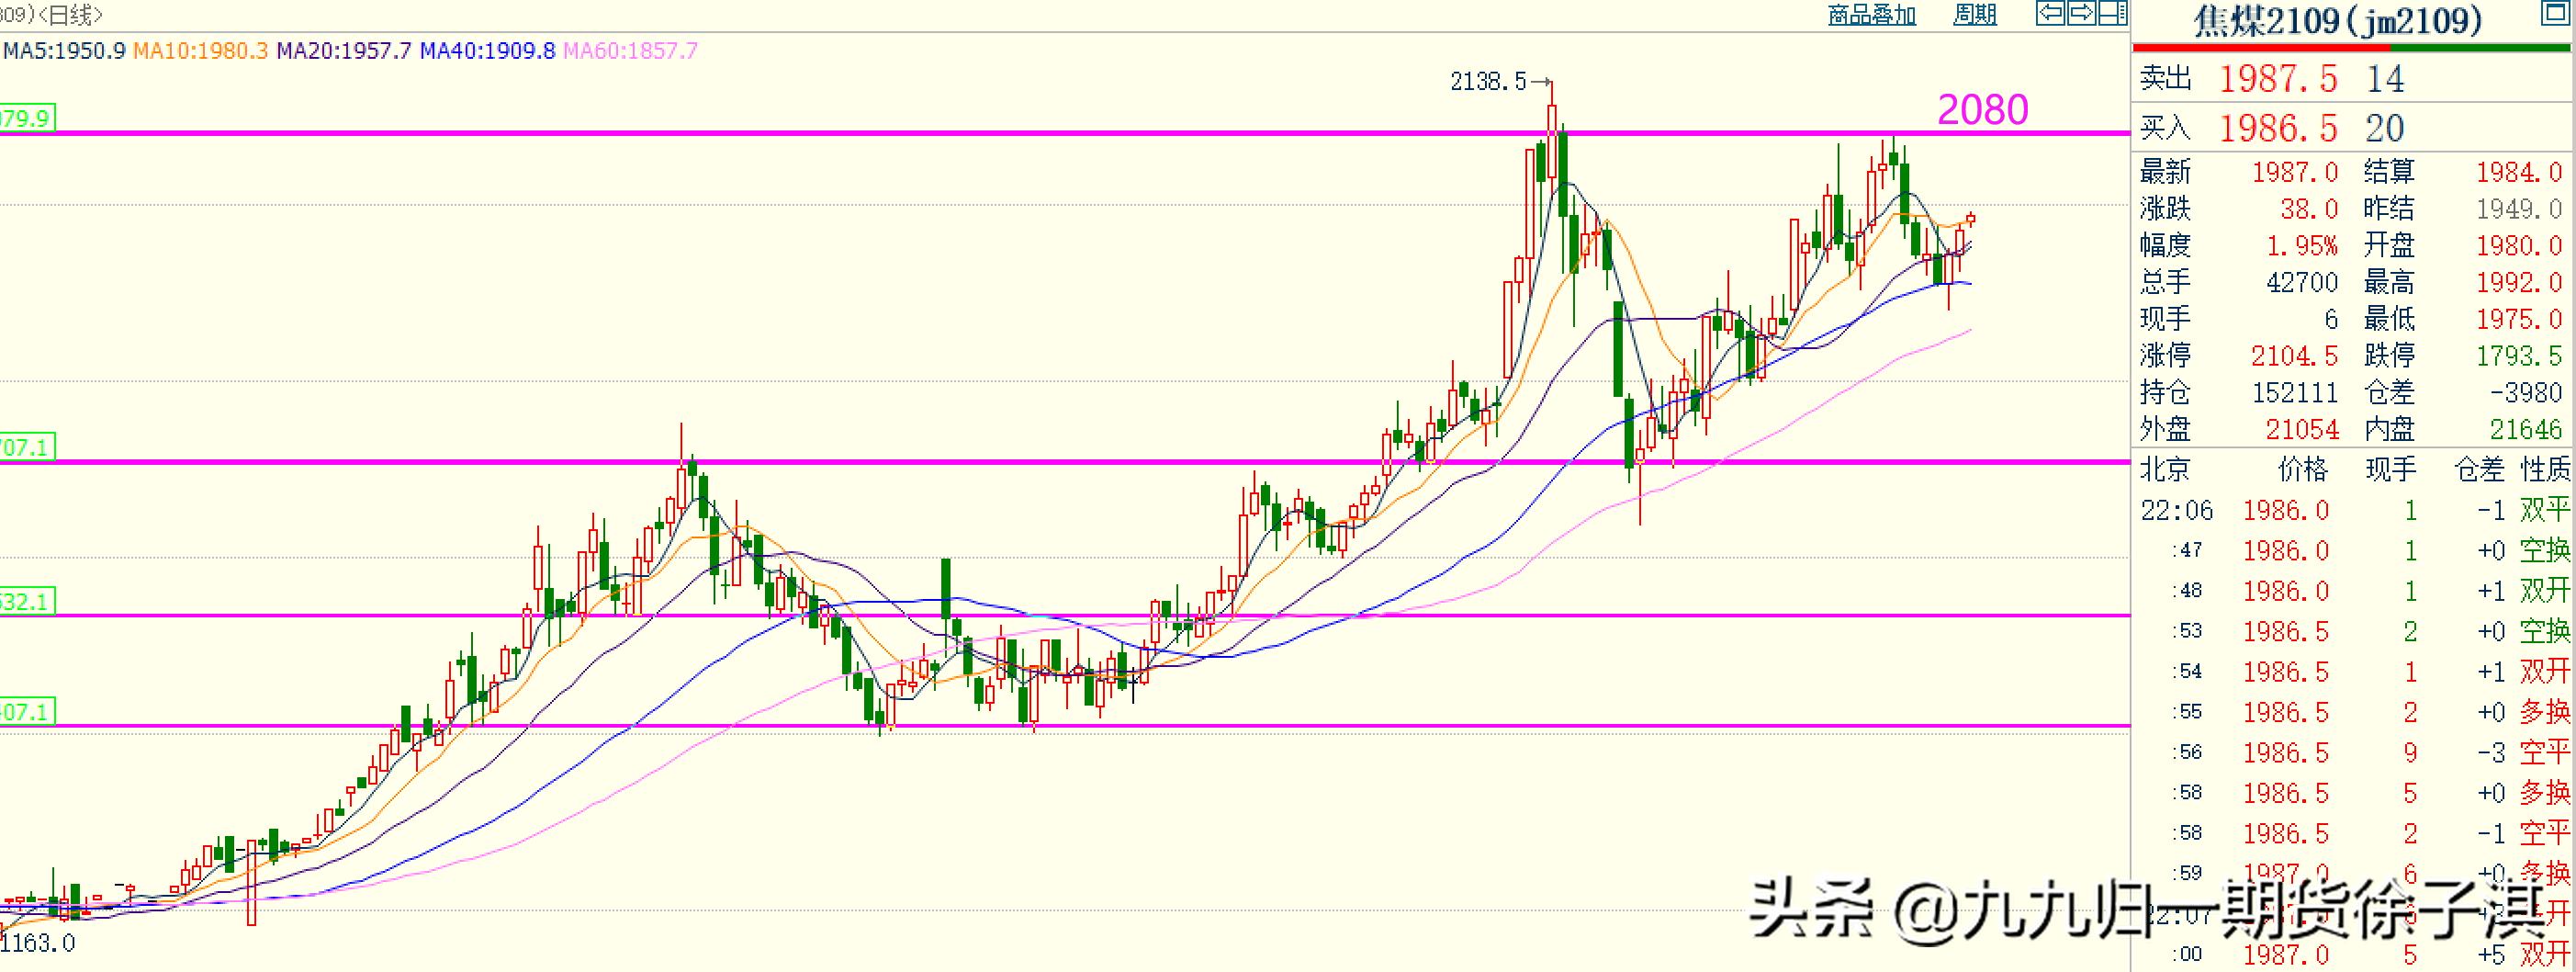Viewport: 2576px width, 972px height.
Task: Click the 开盘 value 1980.0
Action: tap(2518, 246)
